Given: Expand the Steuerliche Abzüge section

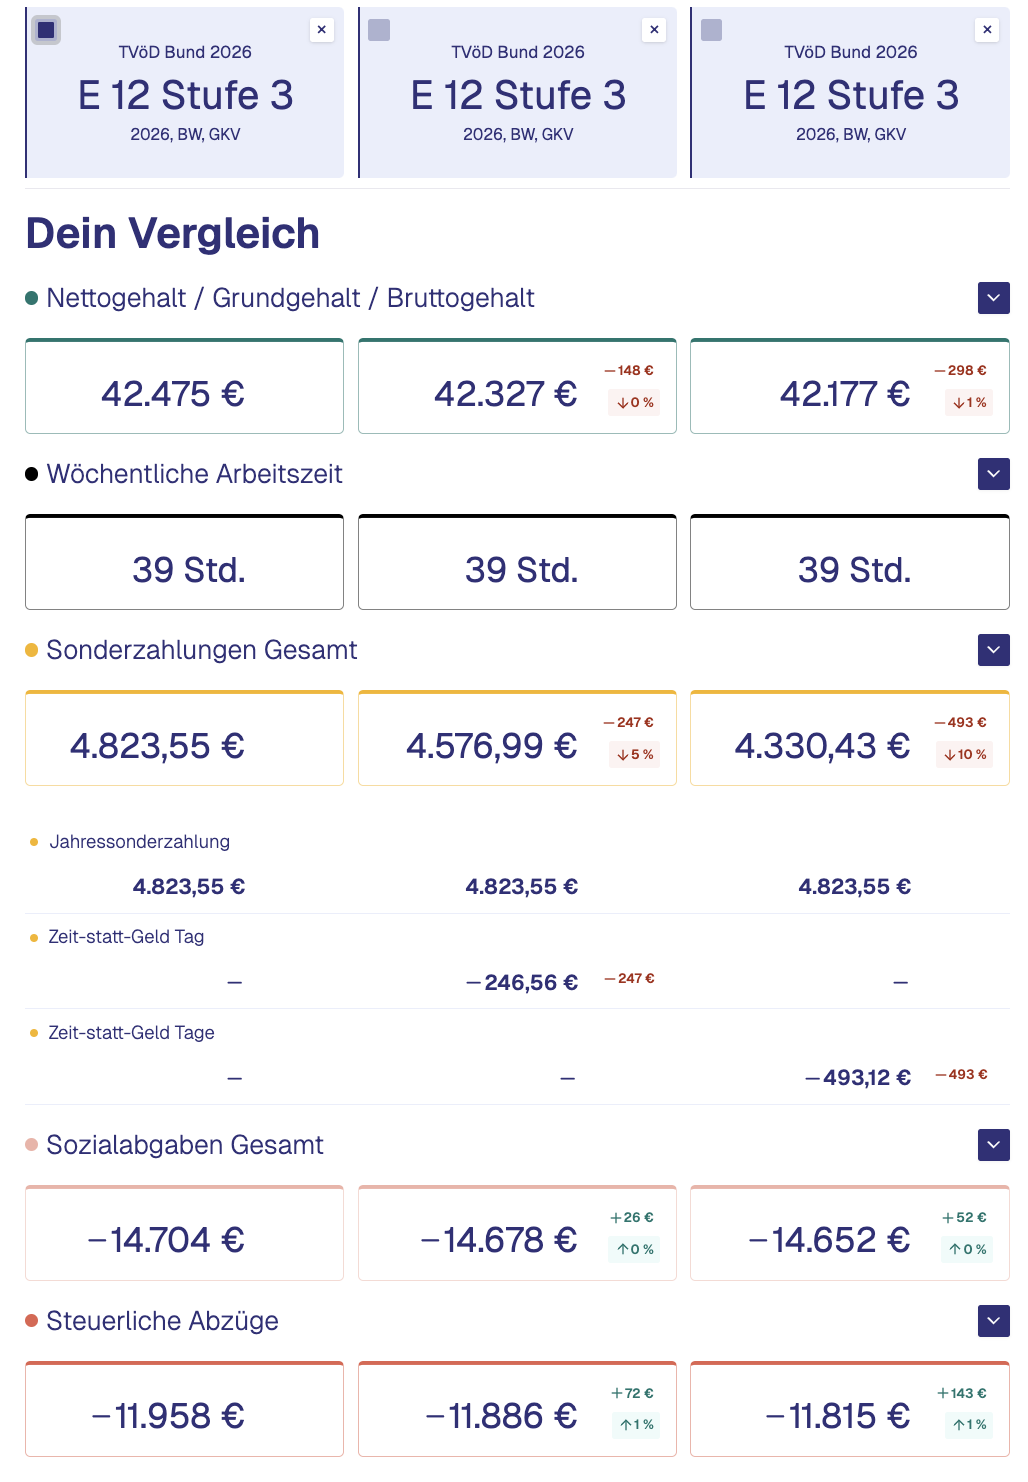Looking at the screenshot, I should point(992,1320).
